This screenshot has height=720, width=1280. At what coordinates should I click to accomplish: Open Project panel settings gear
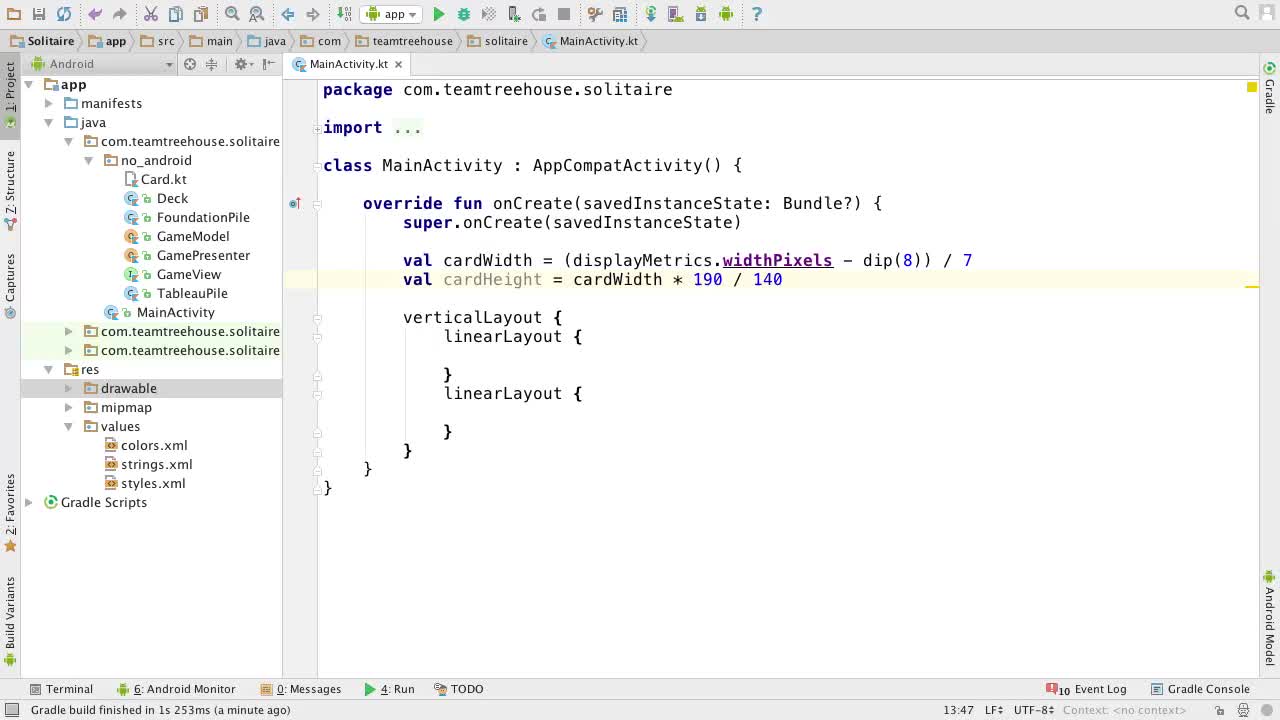[x=241, y=64]
